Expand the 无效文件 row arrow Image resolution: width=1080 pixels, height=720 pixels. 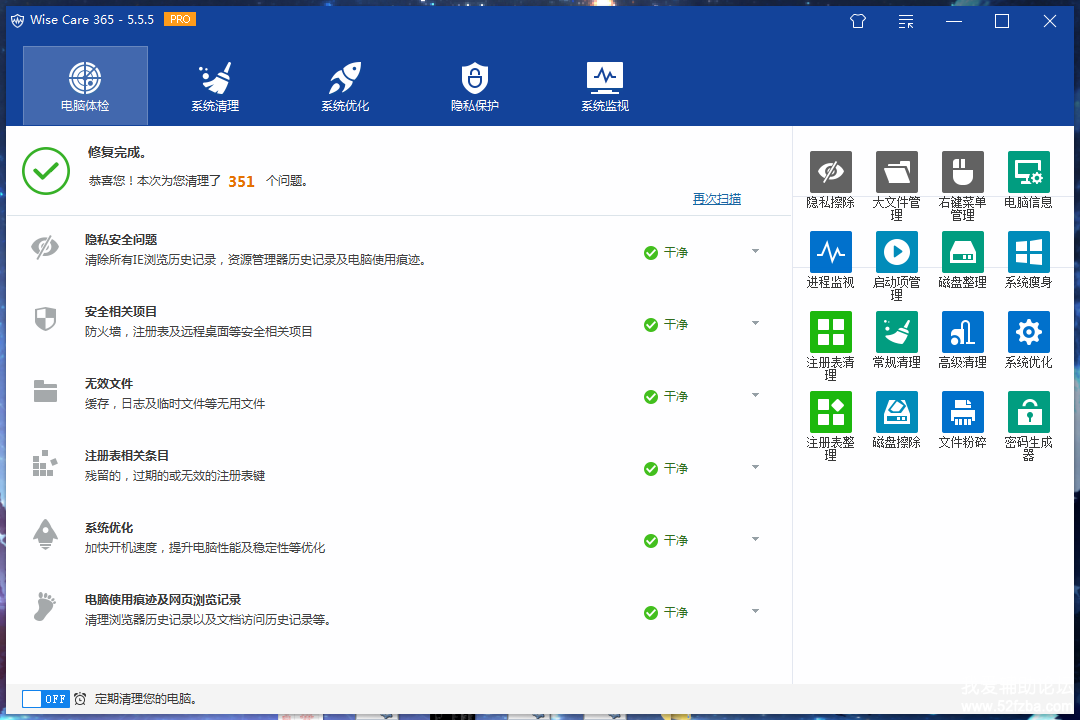[x=756, y=395]
